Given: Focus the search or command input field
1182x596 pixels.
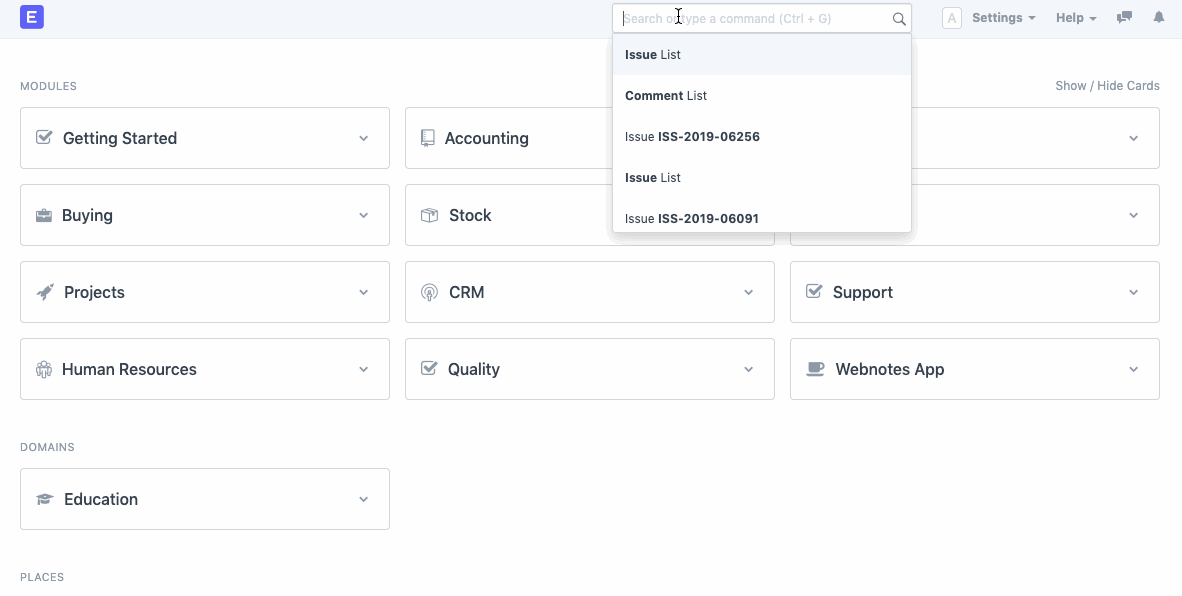Looking at the screenshot, I should click(x=750, y=18).
